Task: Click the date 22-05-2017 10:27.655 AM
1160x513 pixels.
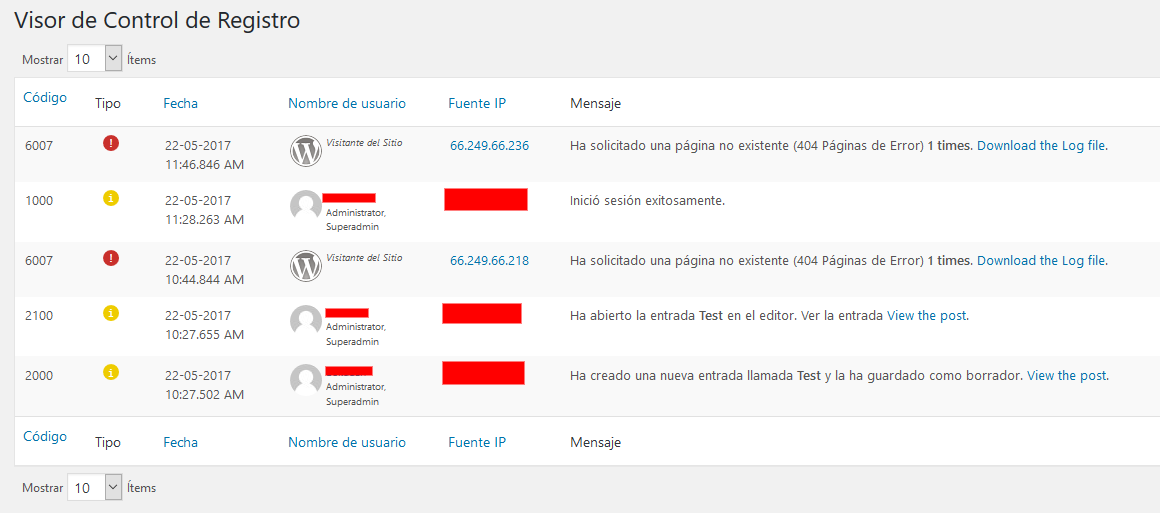Action: [204, 325]
